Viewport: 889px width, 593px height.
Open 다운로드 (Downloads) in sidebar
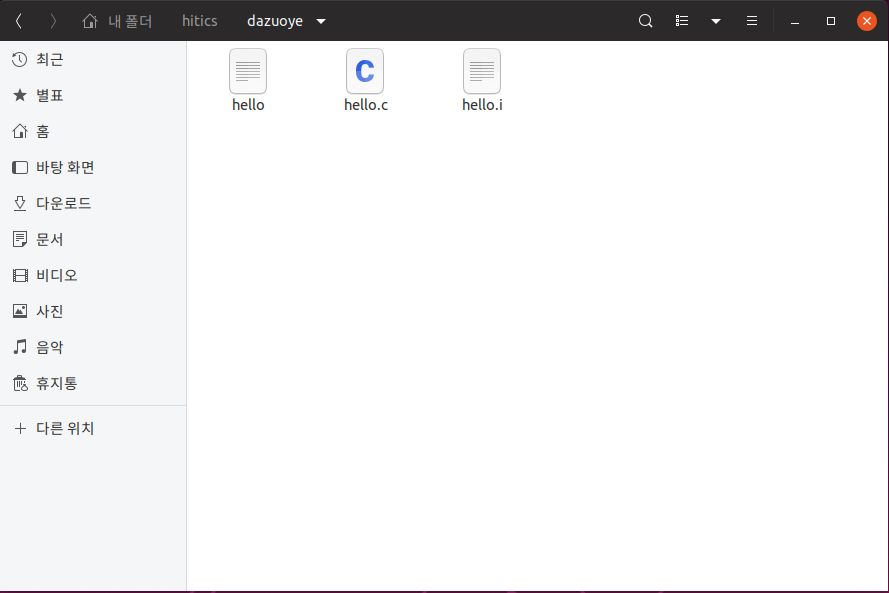93,204
